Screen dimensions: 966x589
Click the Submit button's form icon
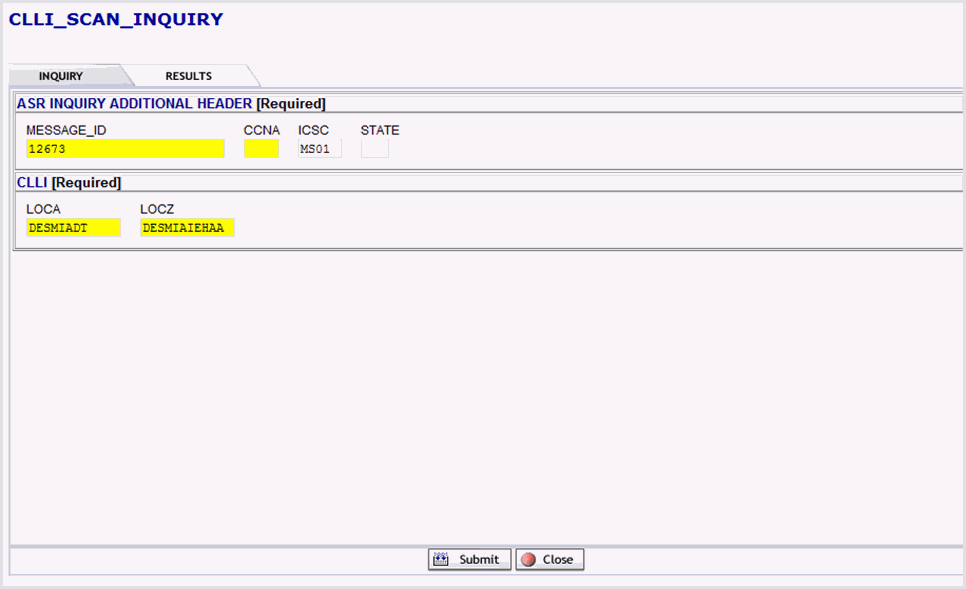(x=441, y=560)
